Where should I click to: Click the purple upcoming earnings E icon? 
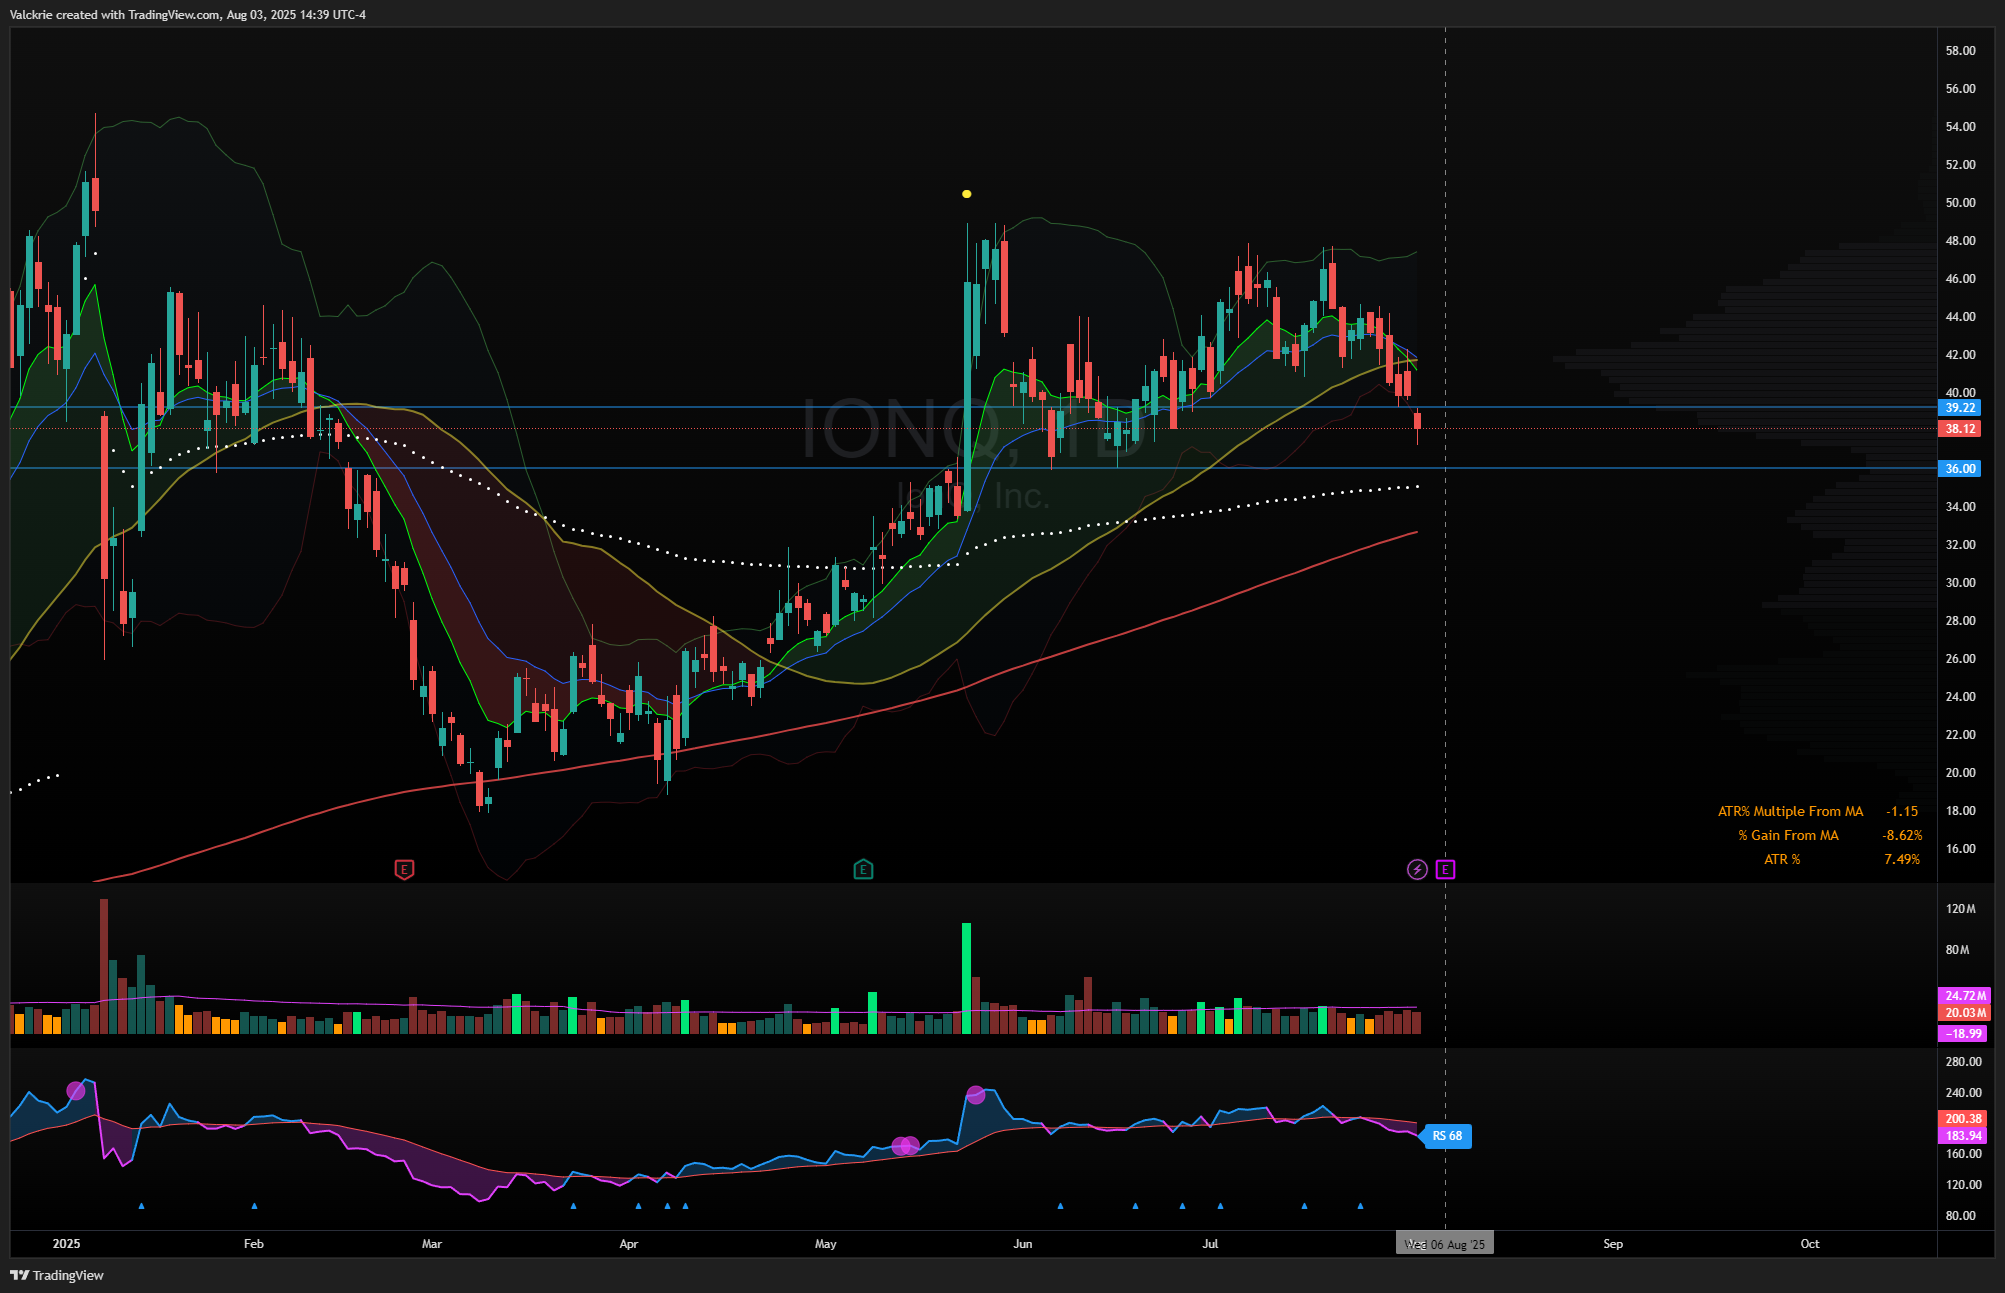coord(1445,869)
